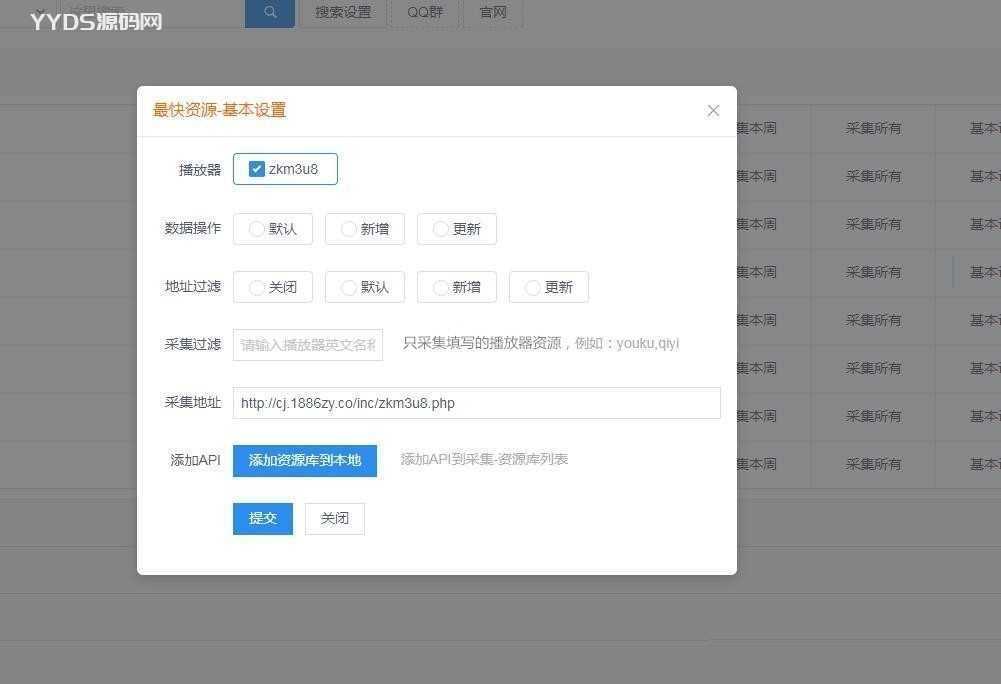
Task: Uncheck the zkm3u8 player checkbox
Action: pyautogui.click(x=257, y=168)
